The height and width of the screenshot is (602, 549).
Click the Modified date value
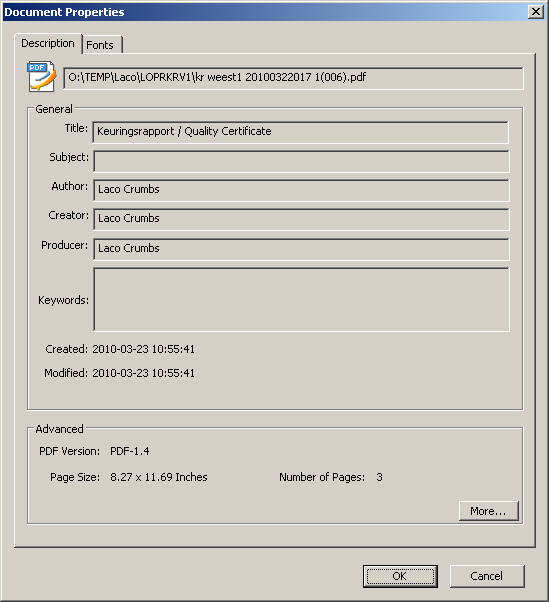(143, 373)
